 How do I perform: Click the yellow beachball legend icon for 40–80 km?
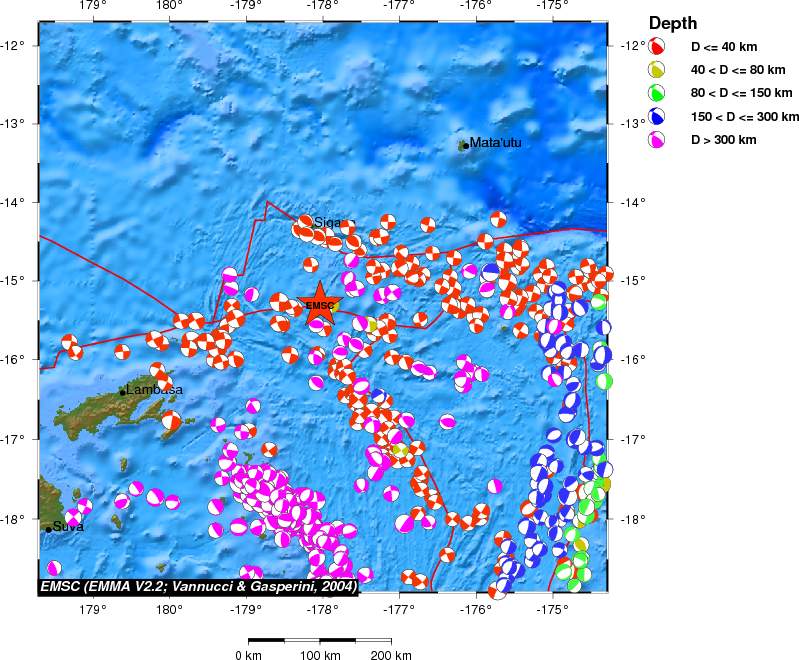(656, 70)
